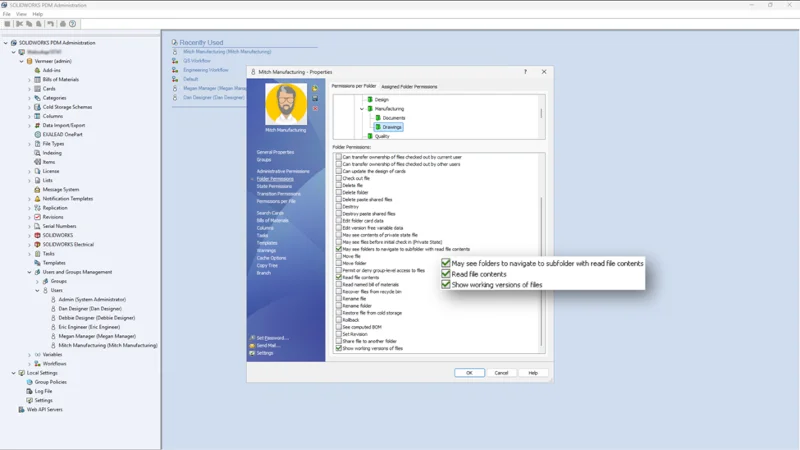
Task: Collapse the Manufacturing folder in permissions tree
Action: [362, 109]
